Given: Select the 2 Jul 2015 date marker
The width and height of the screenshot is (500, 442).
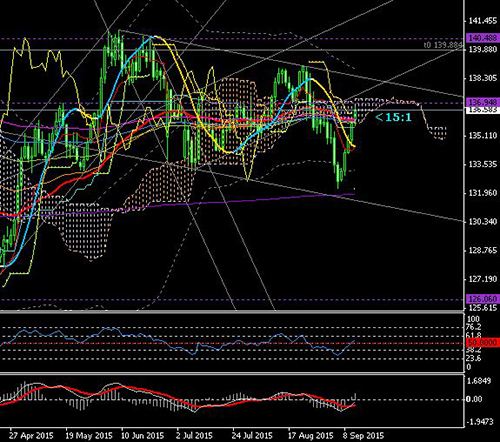Looking at the screenshot, I should tap(194, 435).
